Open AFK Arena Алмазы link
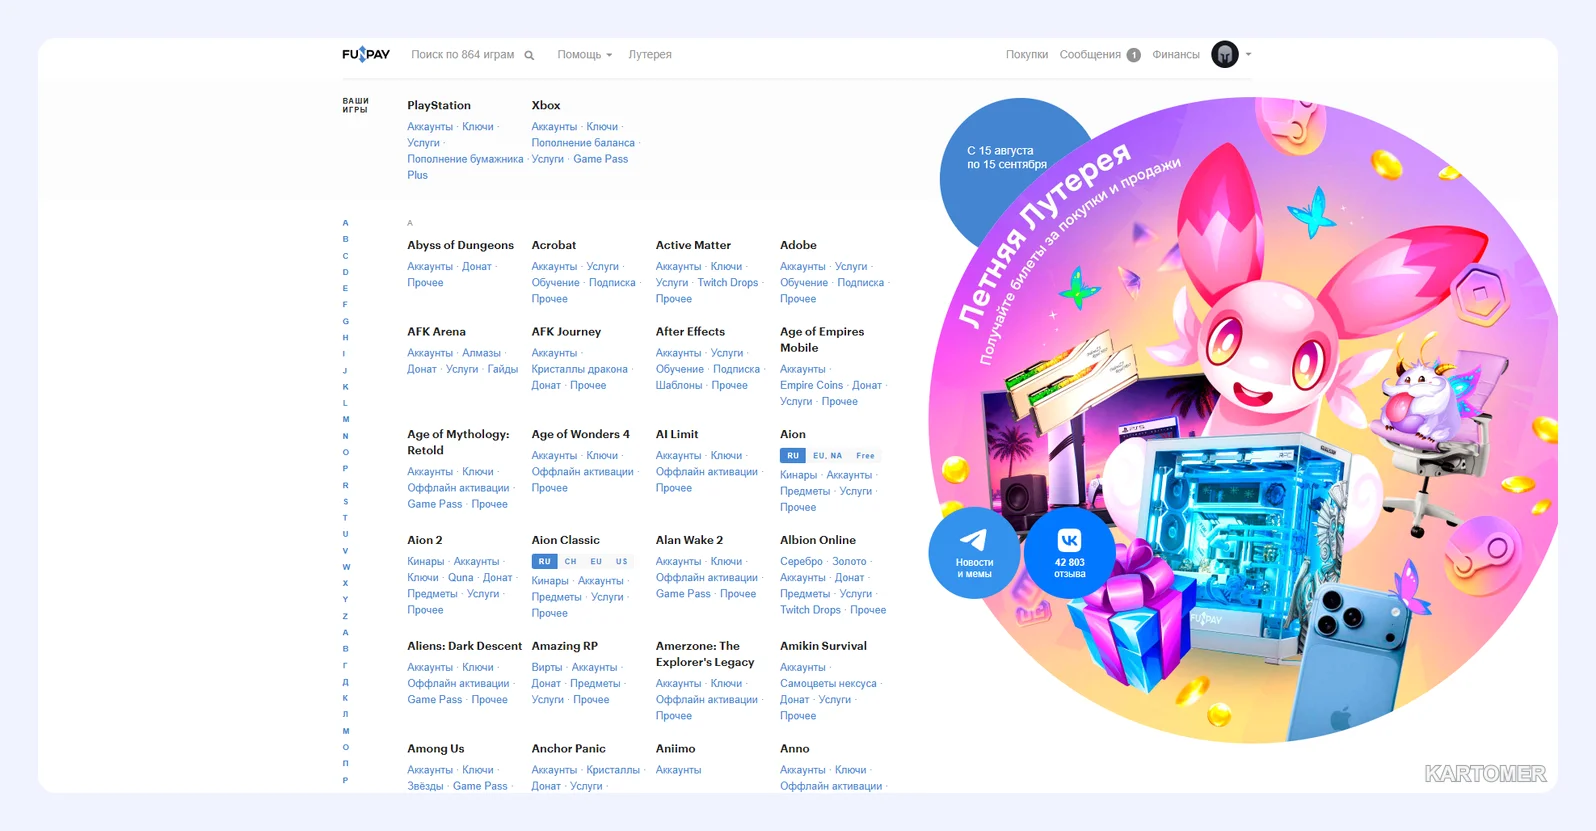The height and width of the screenshot is (831, 1596). pyautogui.click(x=481, y=353)
